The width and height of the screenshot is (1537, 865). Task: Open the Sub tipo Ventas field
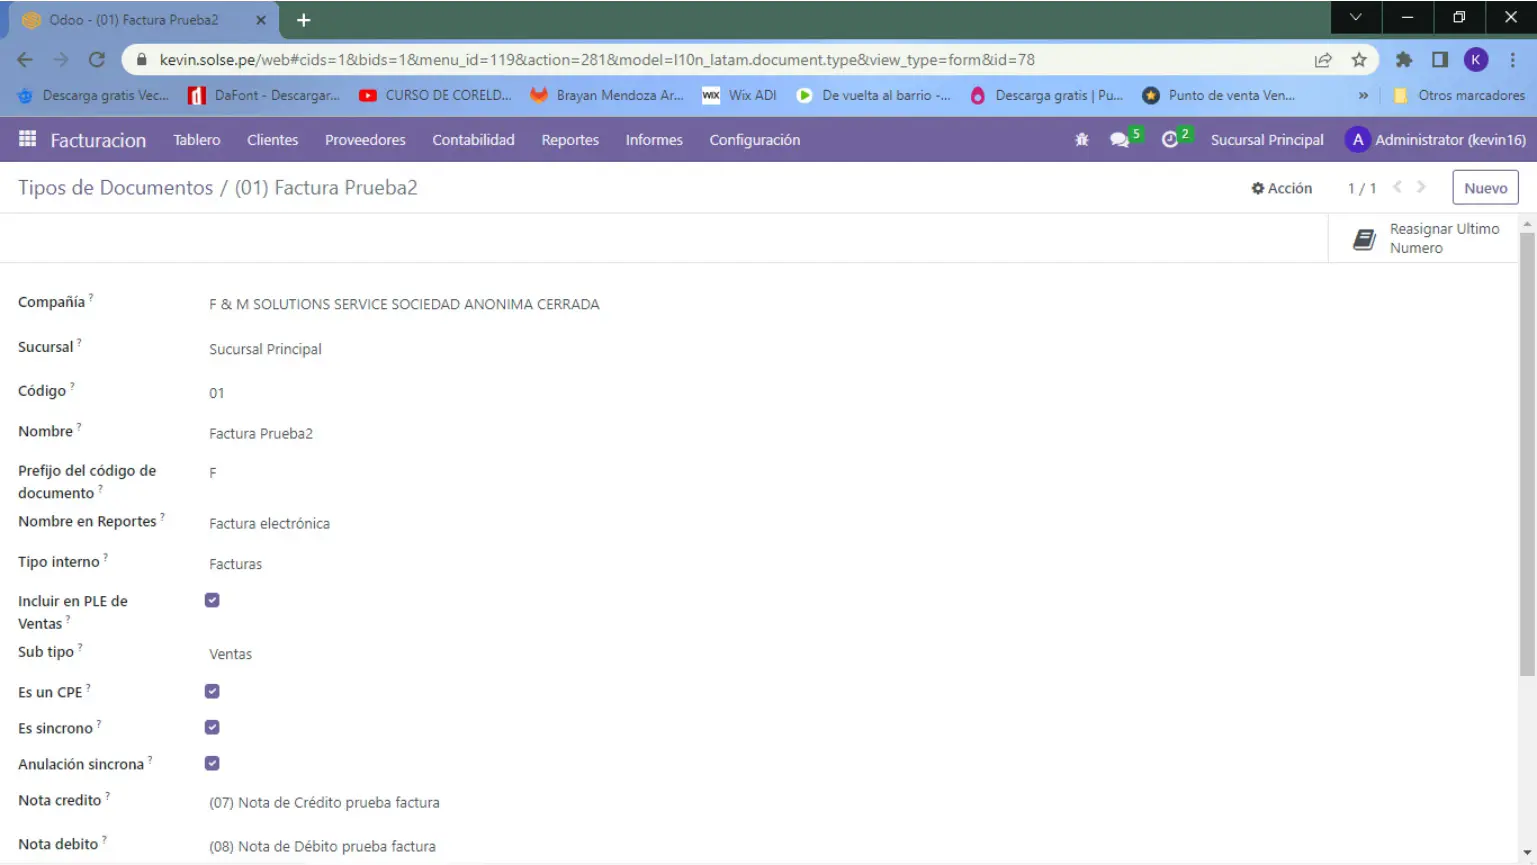230,654
